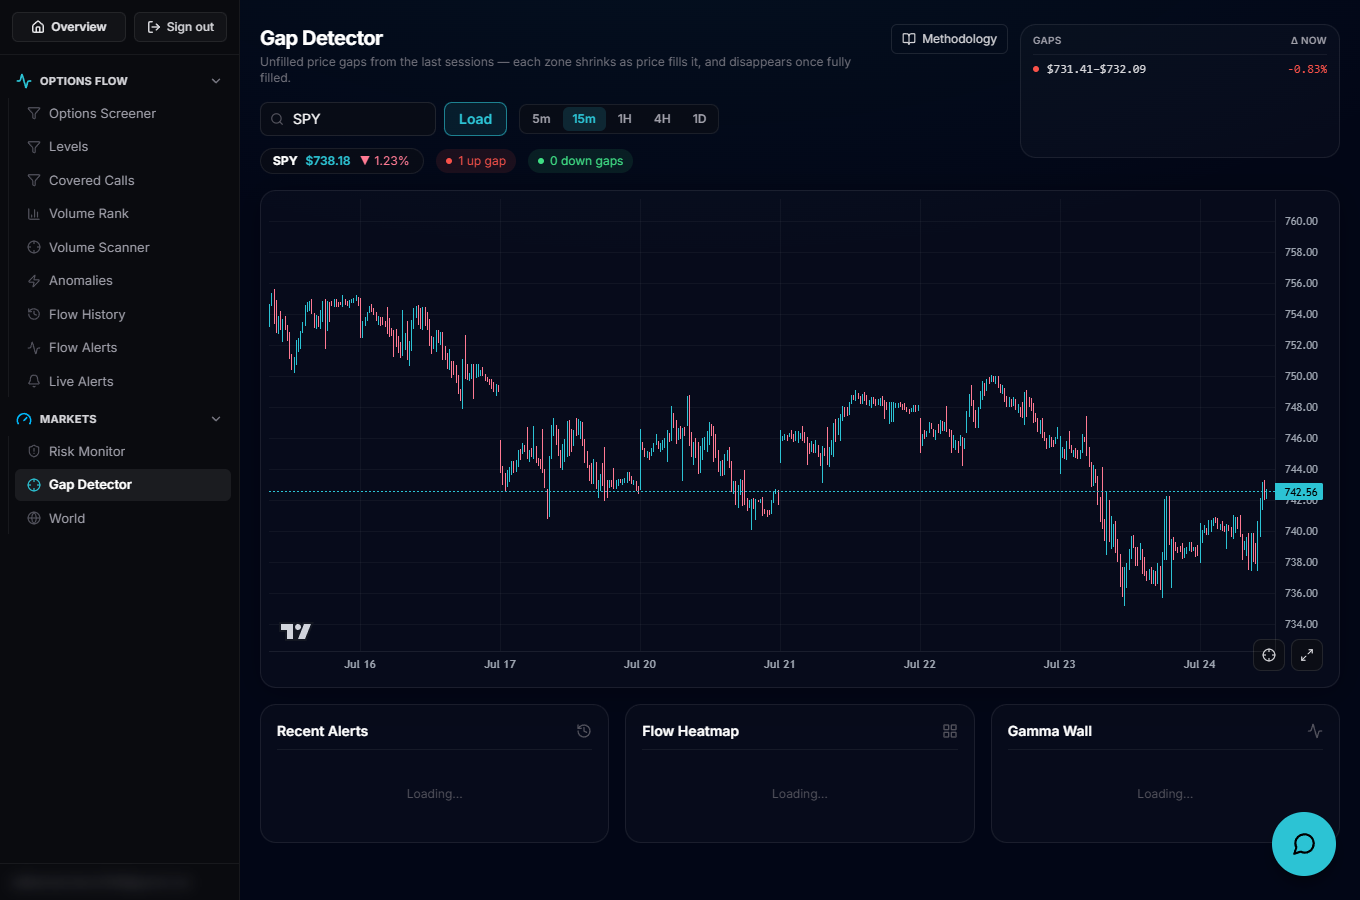This screenshot has height=900, width=1360.
Task: Click the Methodology book icon
Action: tap(909, 39)
